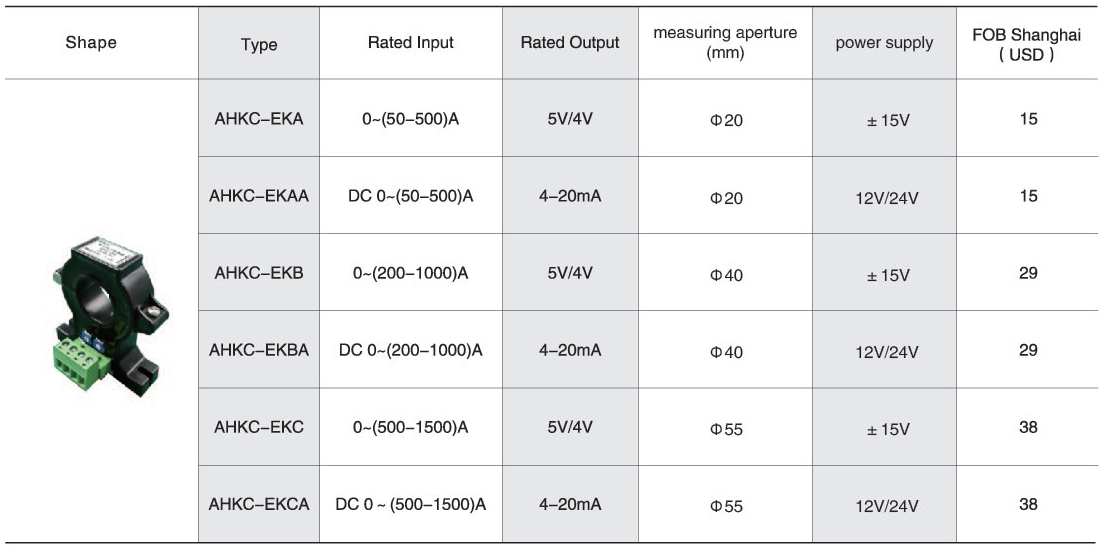Select the Shape column header

coord(91,43)
